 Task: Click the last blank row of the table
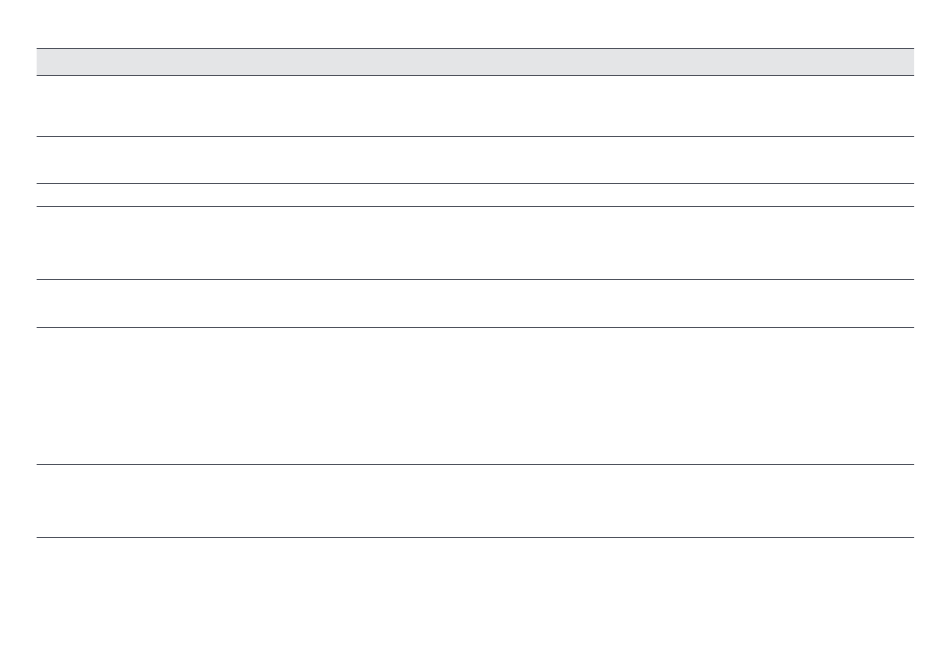point(475,501)
